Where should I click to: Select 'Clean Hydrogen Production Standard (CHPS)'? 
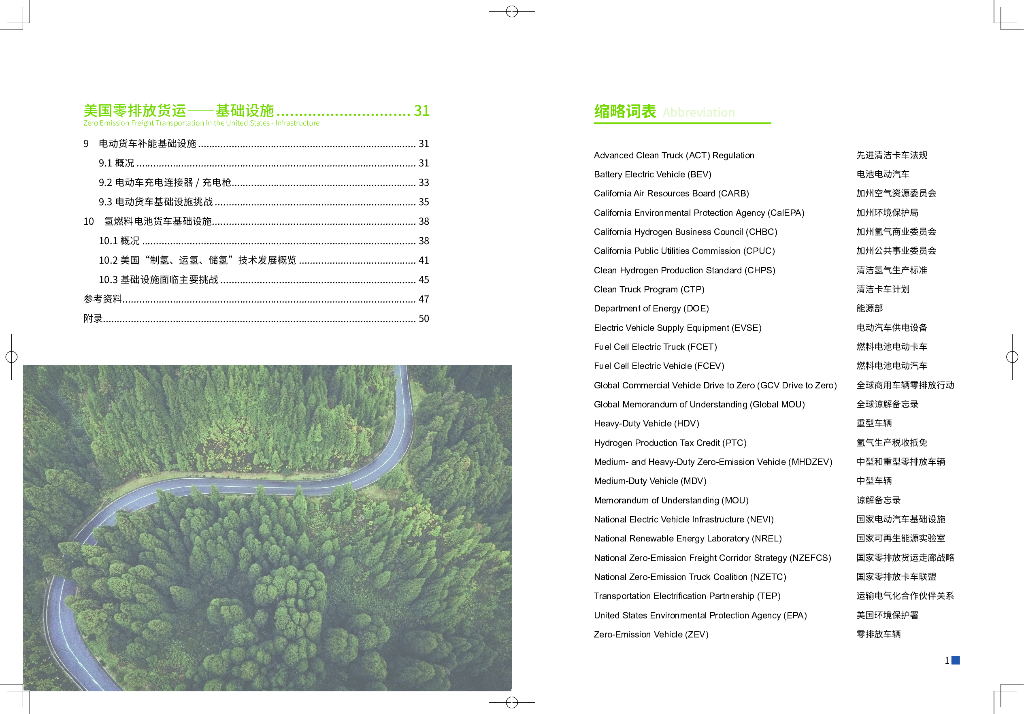click(x=684, y=270)
